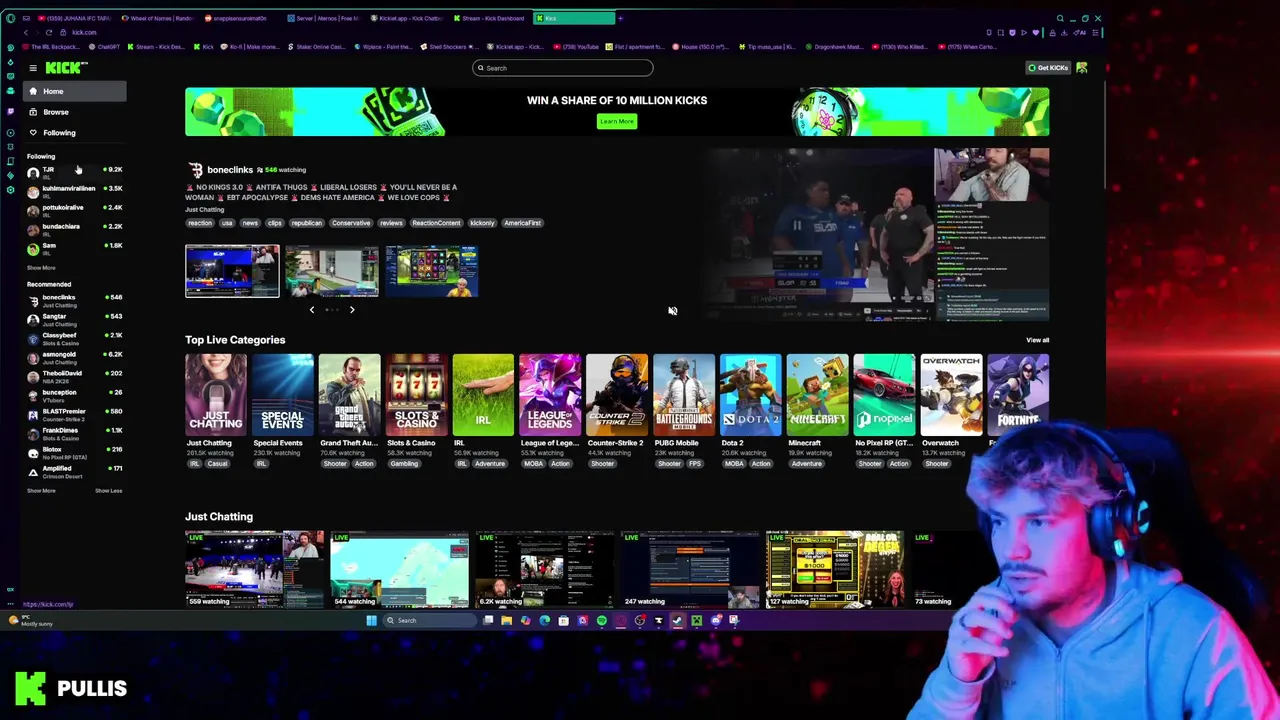Open recommended channel FrankDimes

click(x=75, y=433)
